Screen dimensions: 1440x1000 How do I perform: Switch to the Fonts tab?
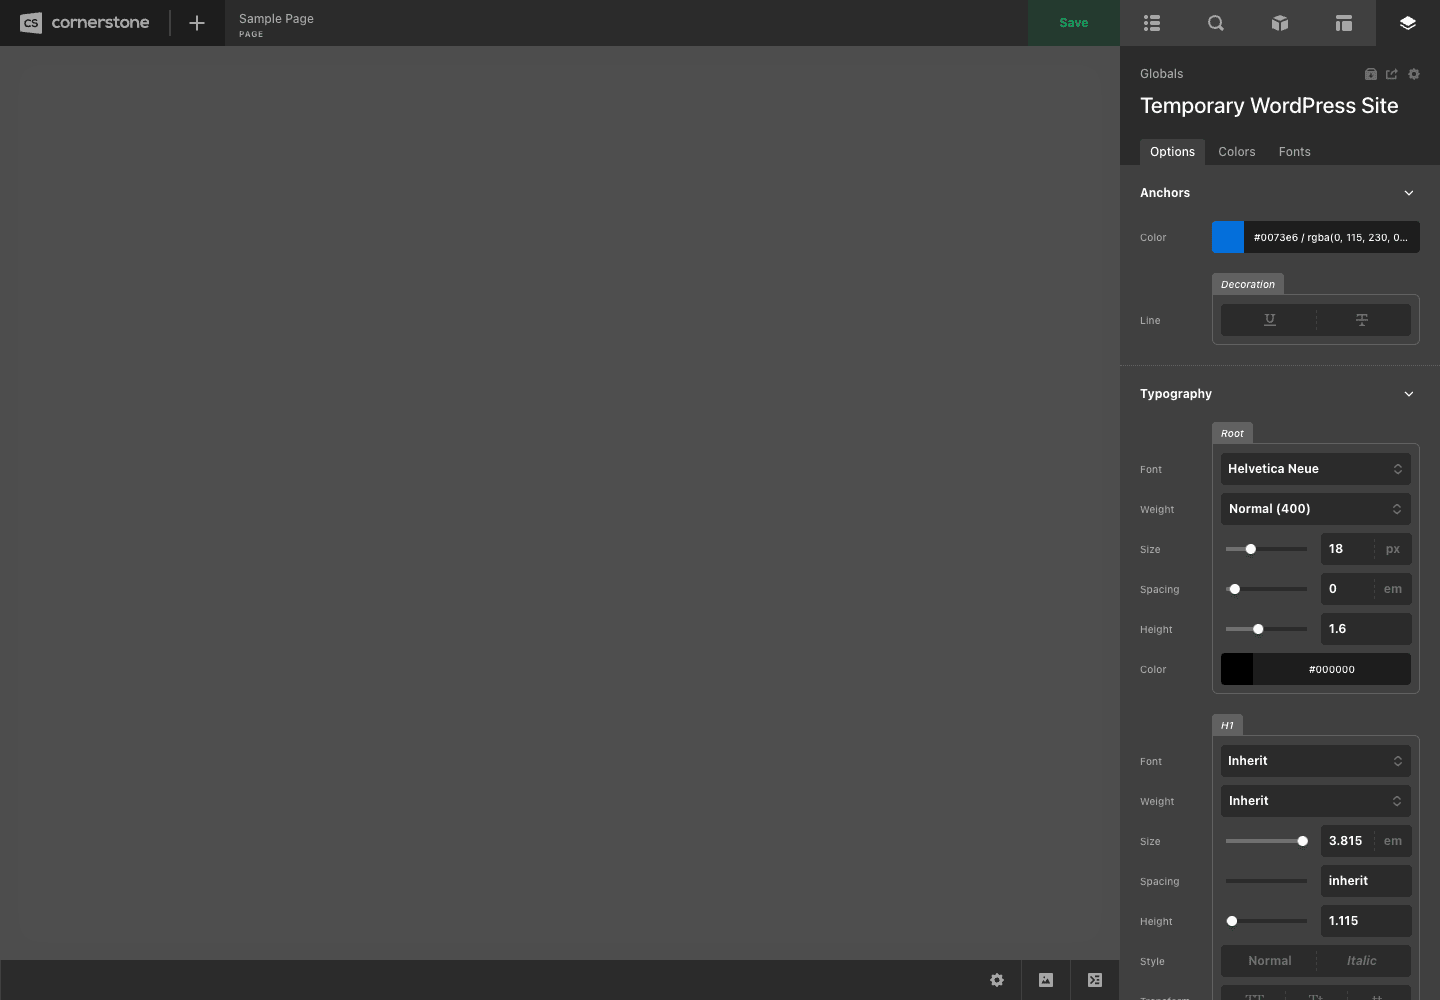click(1295, 152)
